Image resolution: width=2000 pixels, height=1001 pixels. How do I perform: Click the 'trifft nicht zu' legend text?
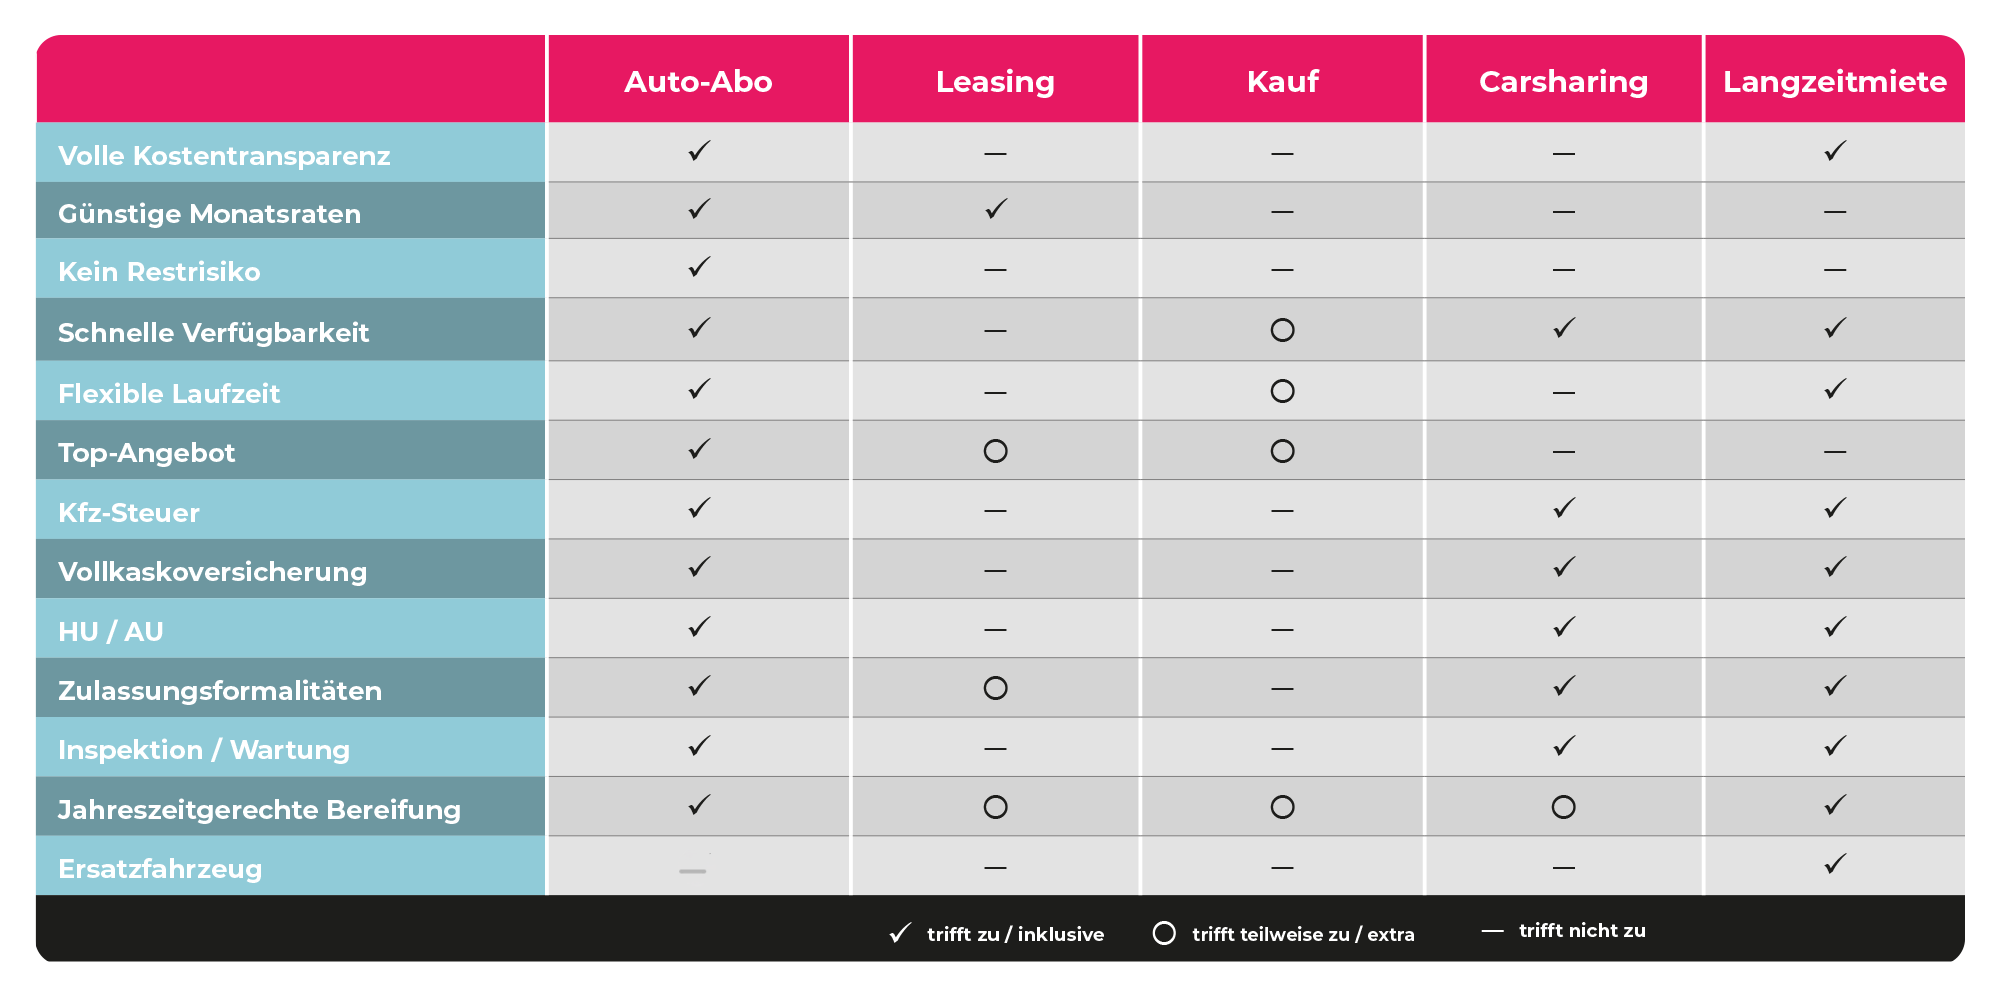1582,931
